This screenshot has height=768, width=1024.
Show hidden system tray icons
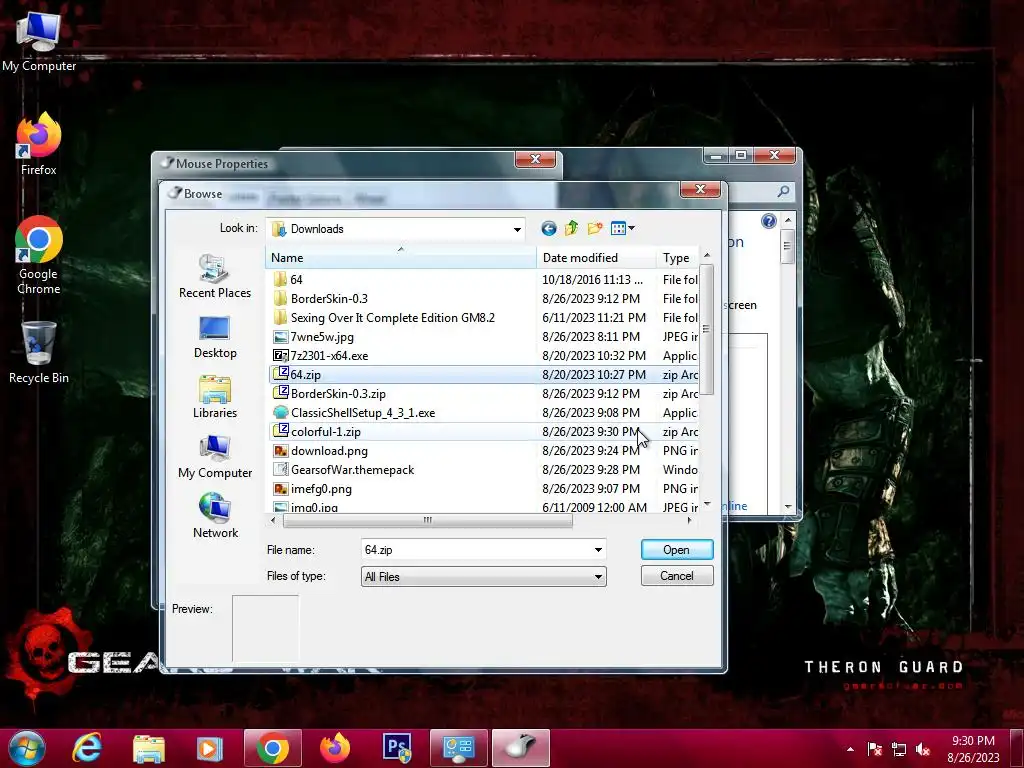(850, 750)
